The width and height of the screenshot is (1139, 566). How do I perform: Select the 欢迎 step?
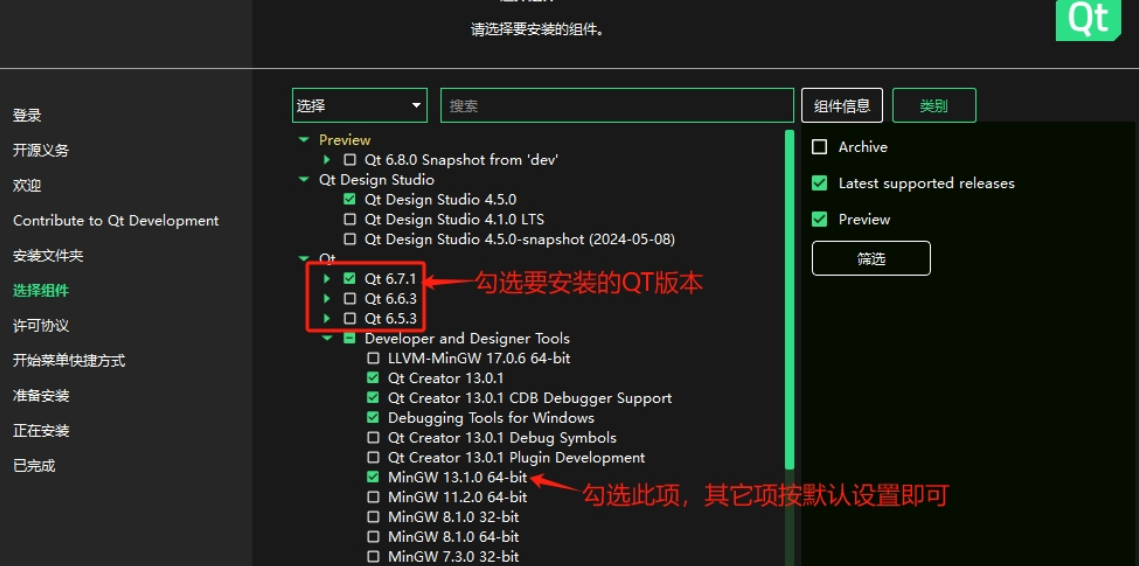click(27, 185)
